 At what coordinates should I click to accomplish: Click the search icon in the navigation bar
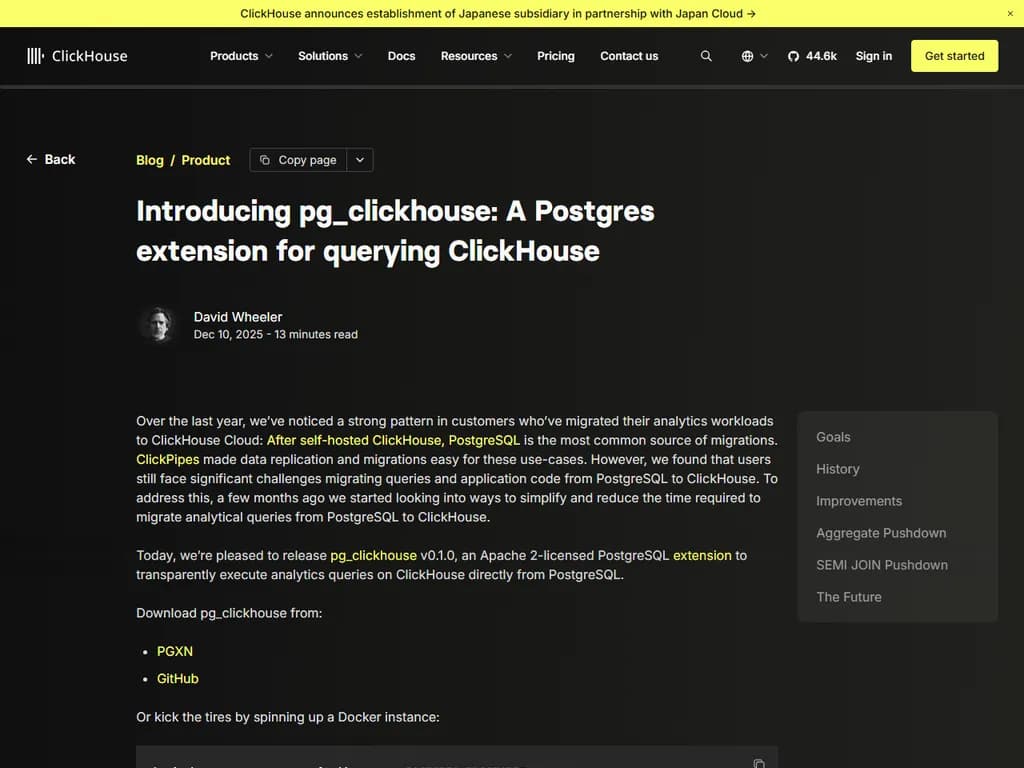click(x=706, y=56)
